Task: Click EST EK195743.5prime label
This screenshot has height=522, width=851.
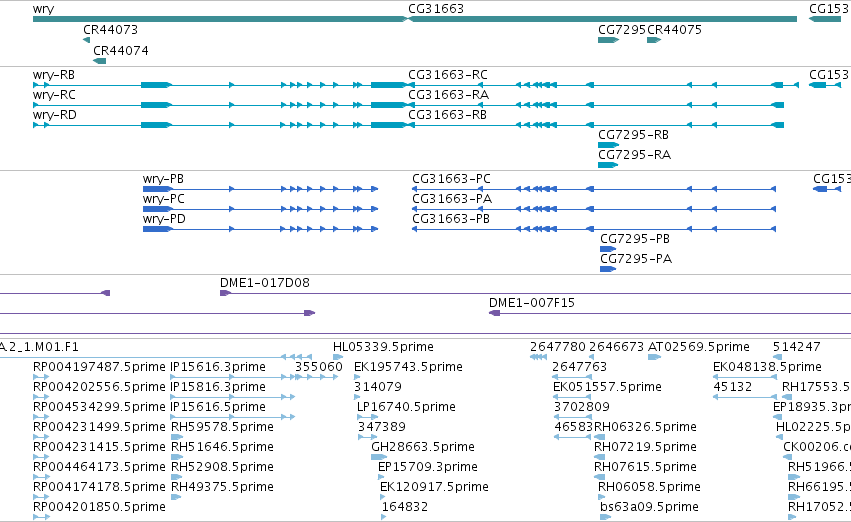Action: tap(408, 367)
